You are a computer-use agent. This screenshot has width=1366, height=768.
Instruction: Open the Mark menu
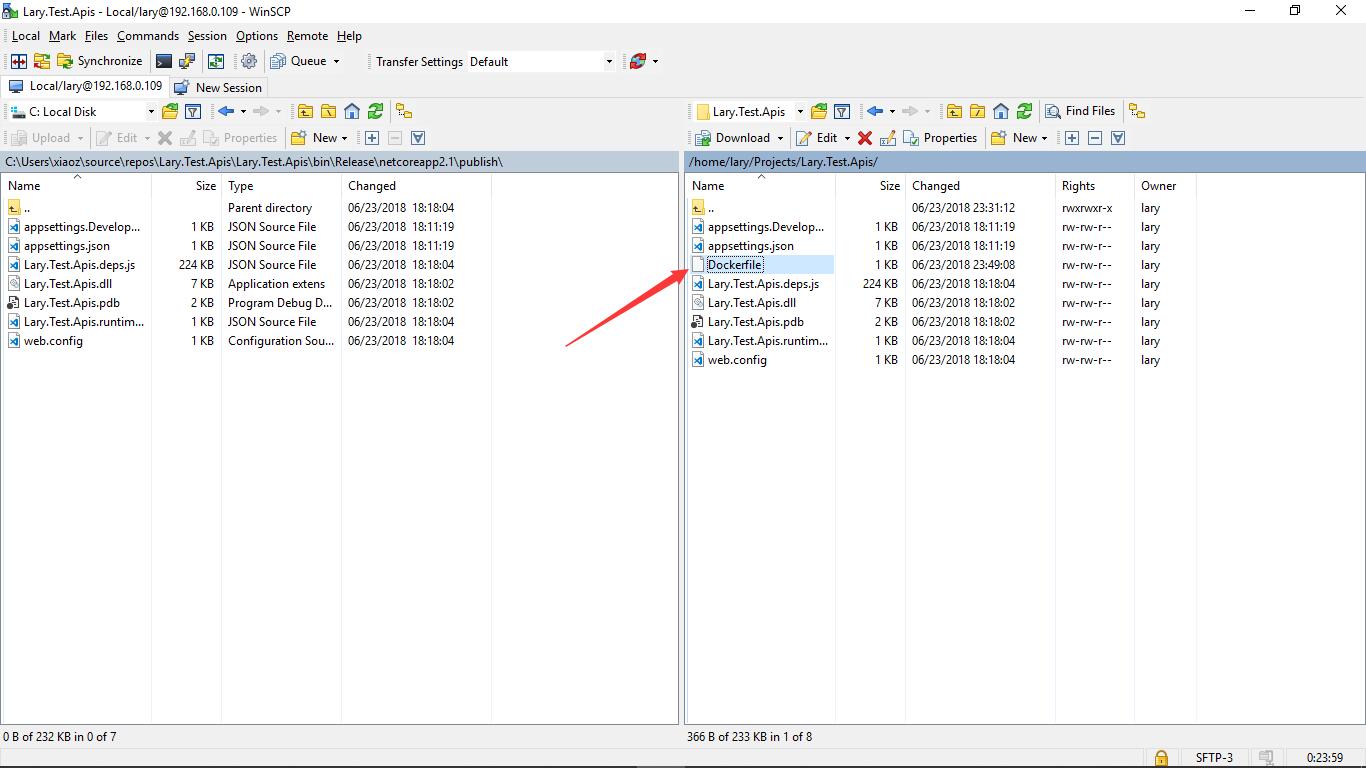62,36
